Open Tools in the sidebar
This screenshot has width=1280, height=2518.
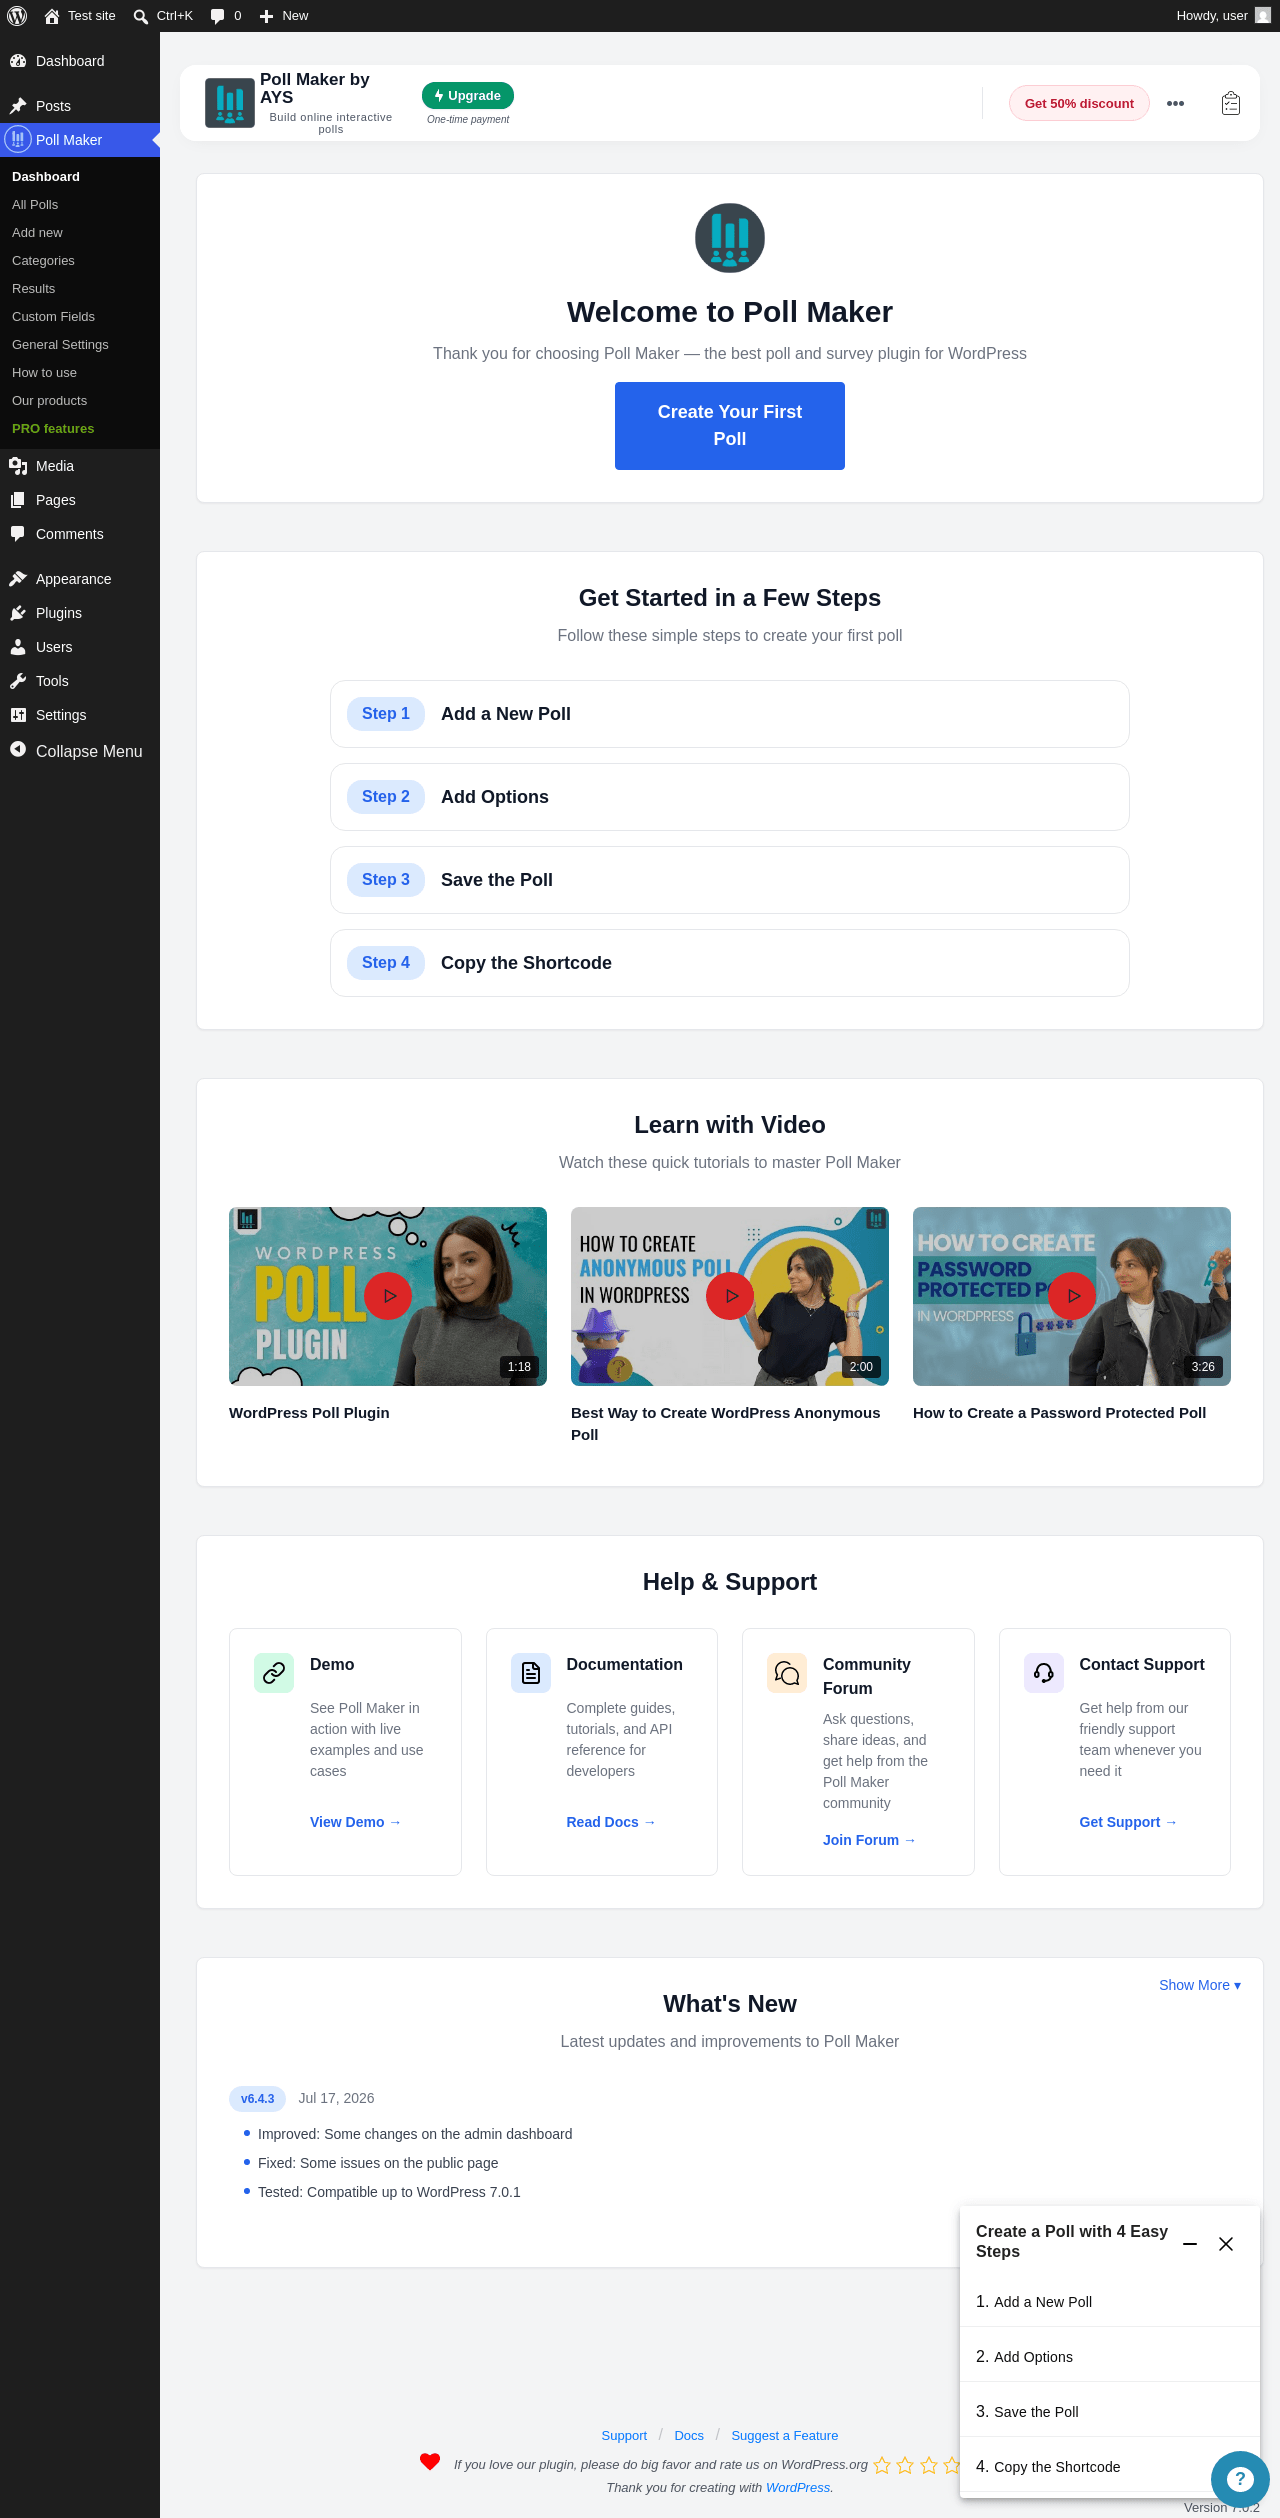[80, 681]
